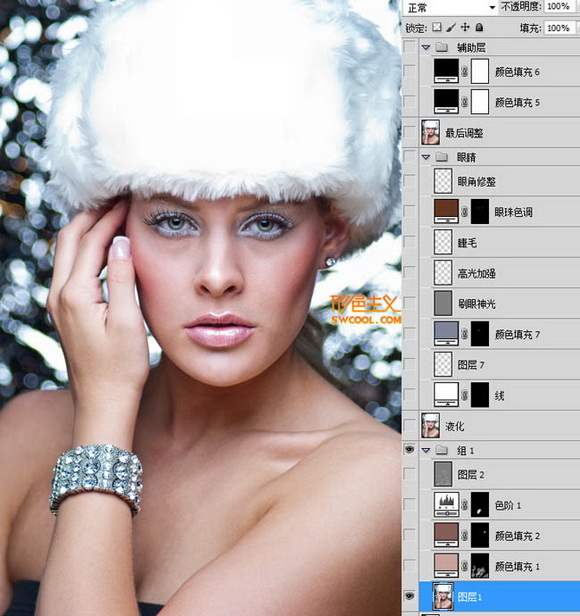The height and width of the screenshot is (616, 580).
Task: Open the 正常 blend mode dropdown
Action: 450,7
